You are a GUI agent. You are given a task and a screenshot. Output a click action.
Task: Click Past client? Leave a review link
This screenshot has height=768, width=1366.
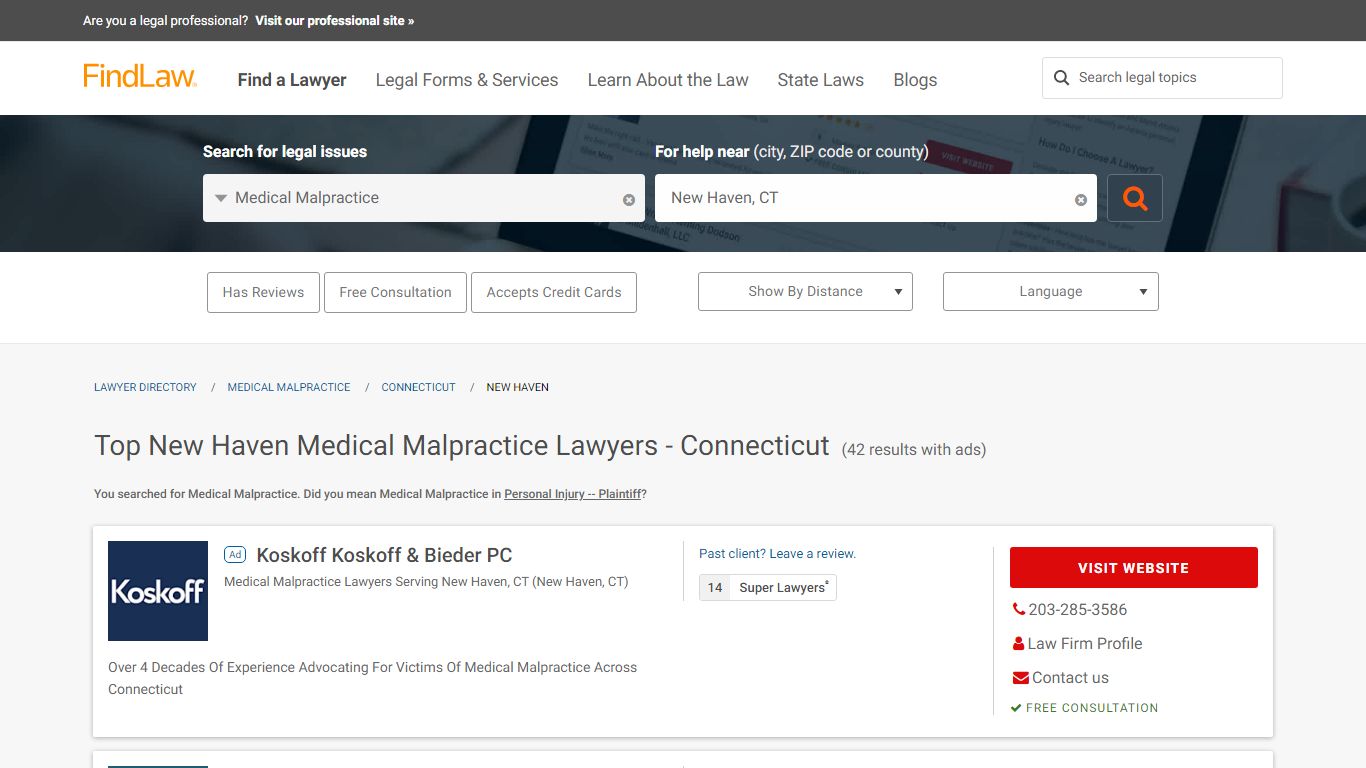tap(777, 554)
